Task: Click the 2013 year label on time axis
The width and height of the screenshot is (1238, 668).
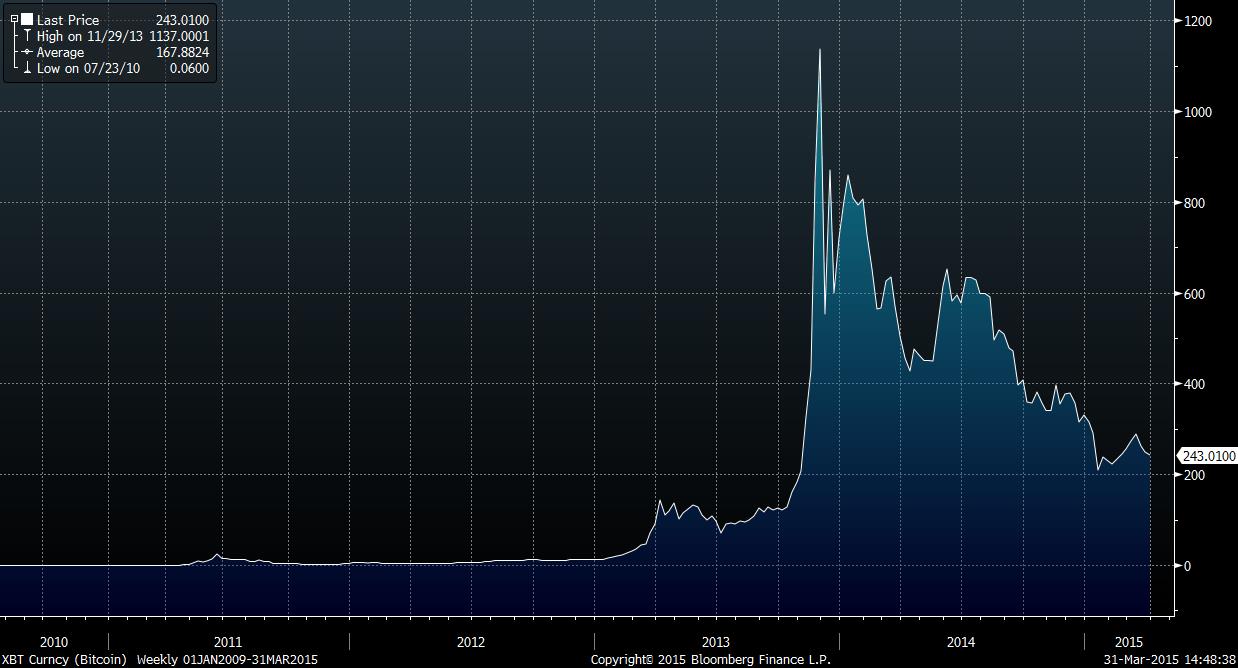Action: pyautogui.click(x=716, y=642)
